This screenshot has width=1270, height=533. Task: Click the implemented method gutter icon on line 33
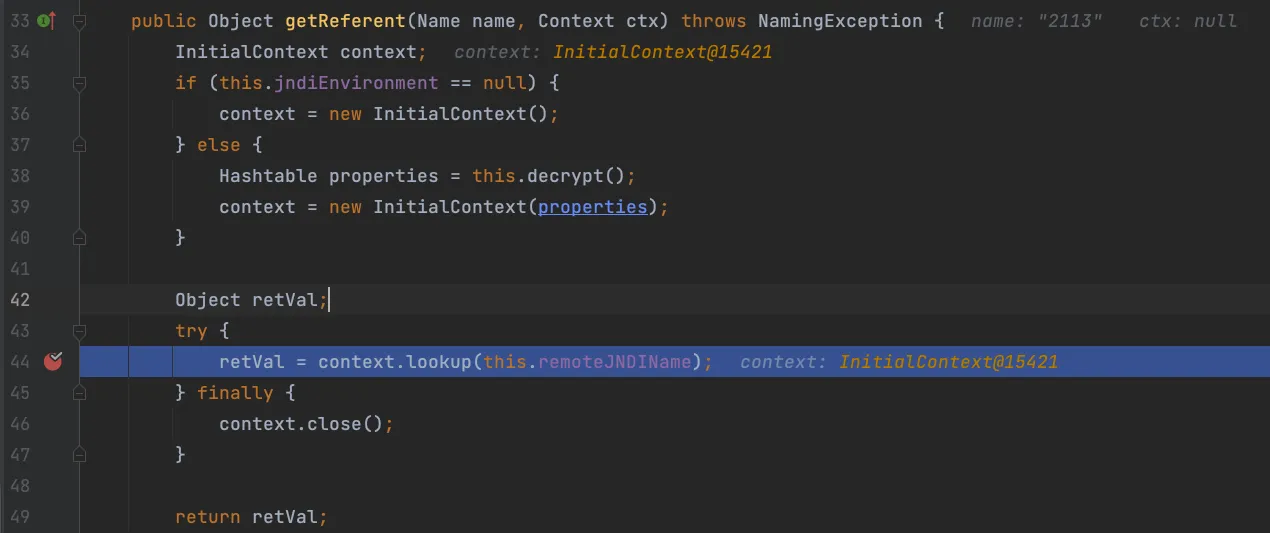(45, 20)
